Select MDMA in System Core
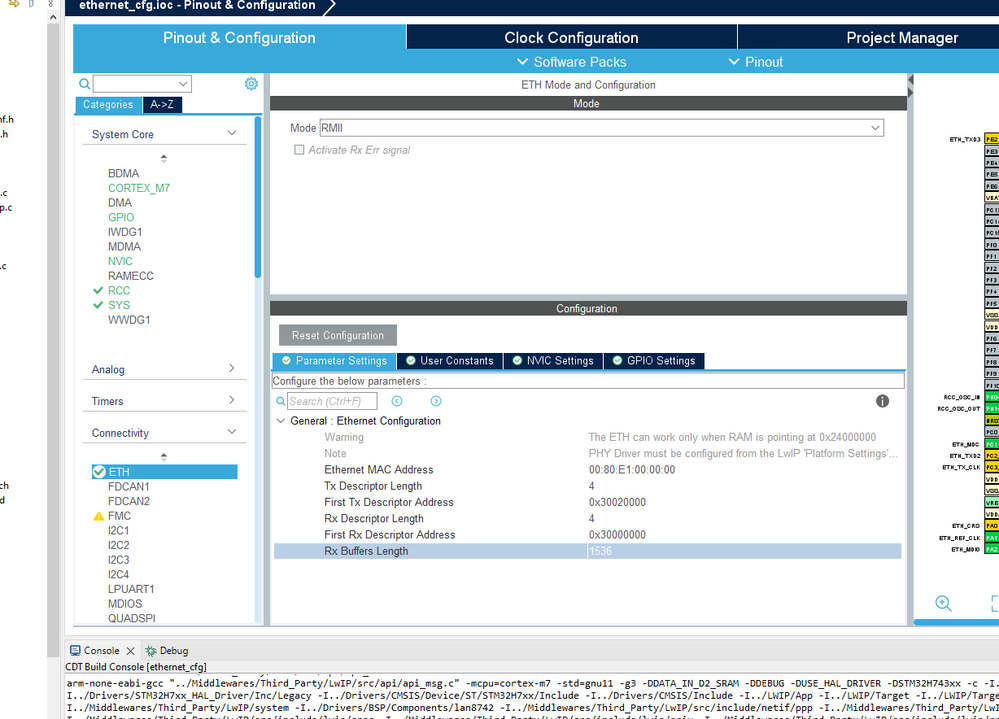 [x=124, y=246]
